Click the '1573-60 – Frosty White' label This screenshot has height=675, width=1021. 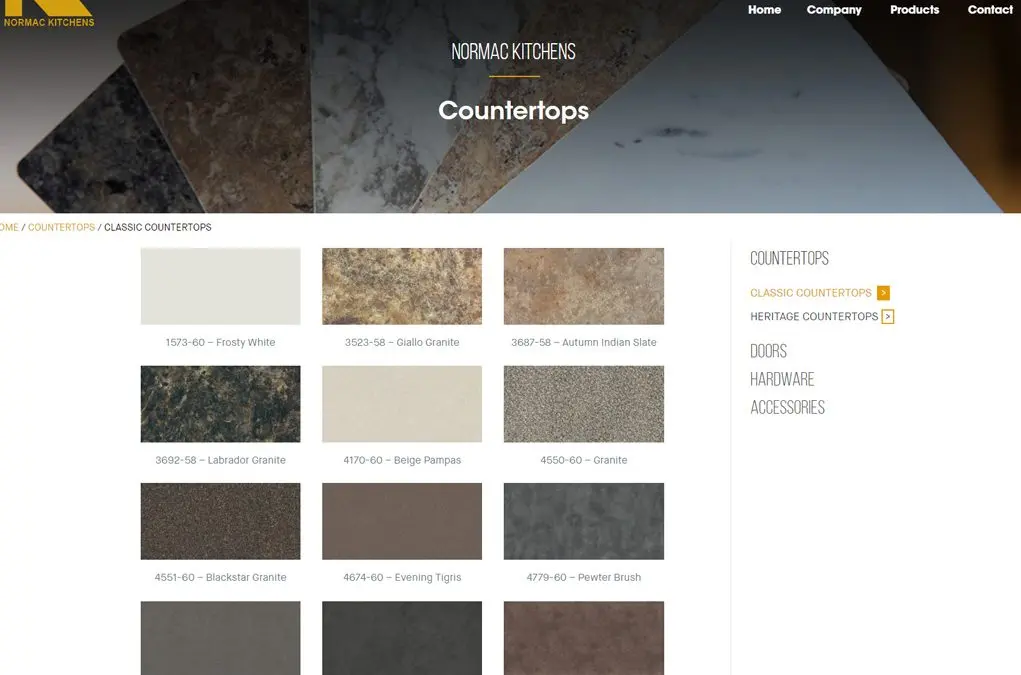220,342
